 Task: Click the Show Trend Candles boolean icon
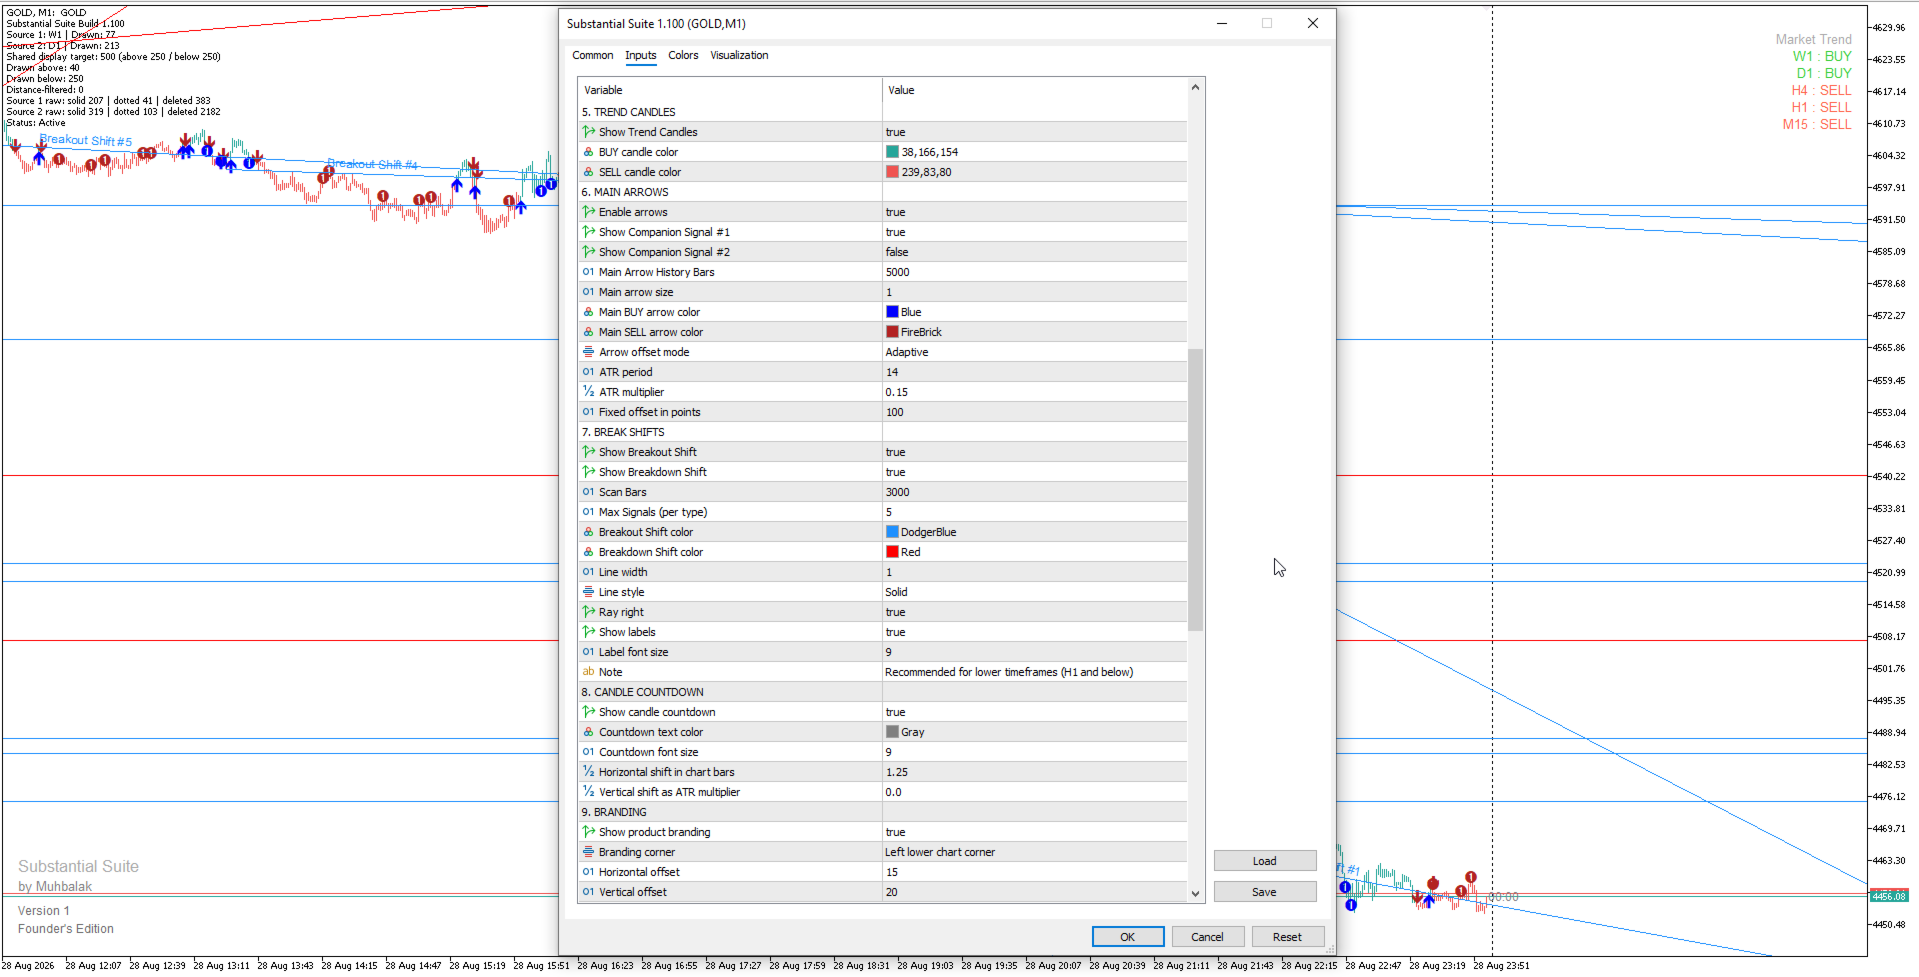[589, 132]
